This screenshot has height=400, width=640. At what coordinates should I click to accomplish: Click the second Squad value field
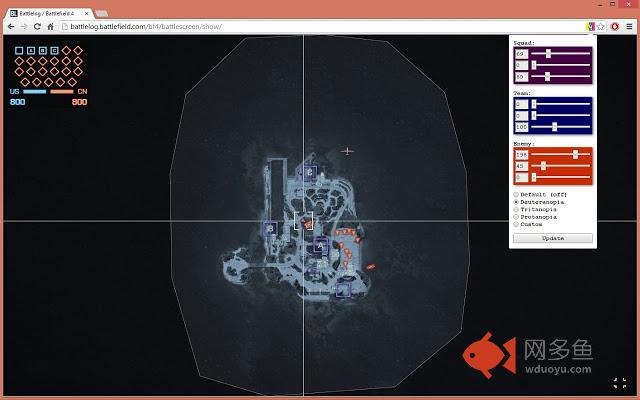pyautogui.click(x=521, y=65)
